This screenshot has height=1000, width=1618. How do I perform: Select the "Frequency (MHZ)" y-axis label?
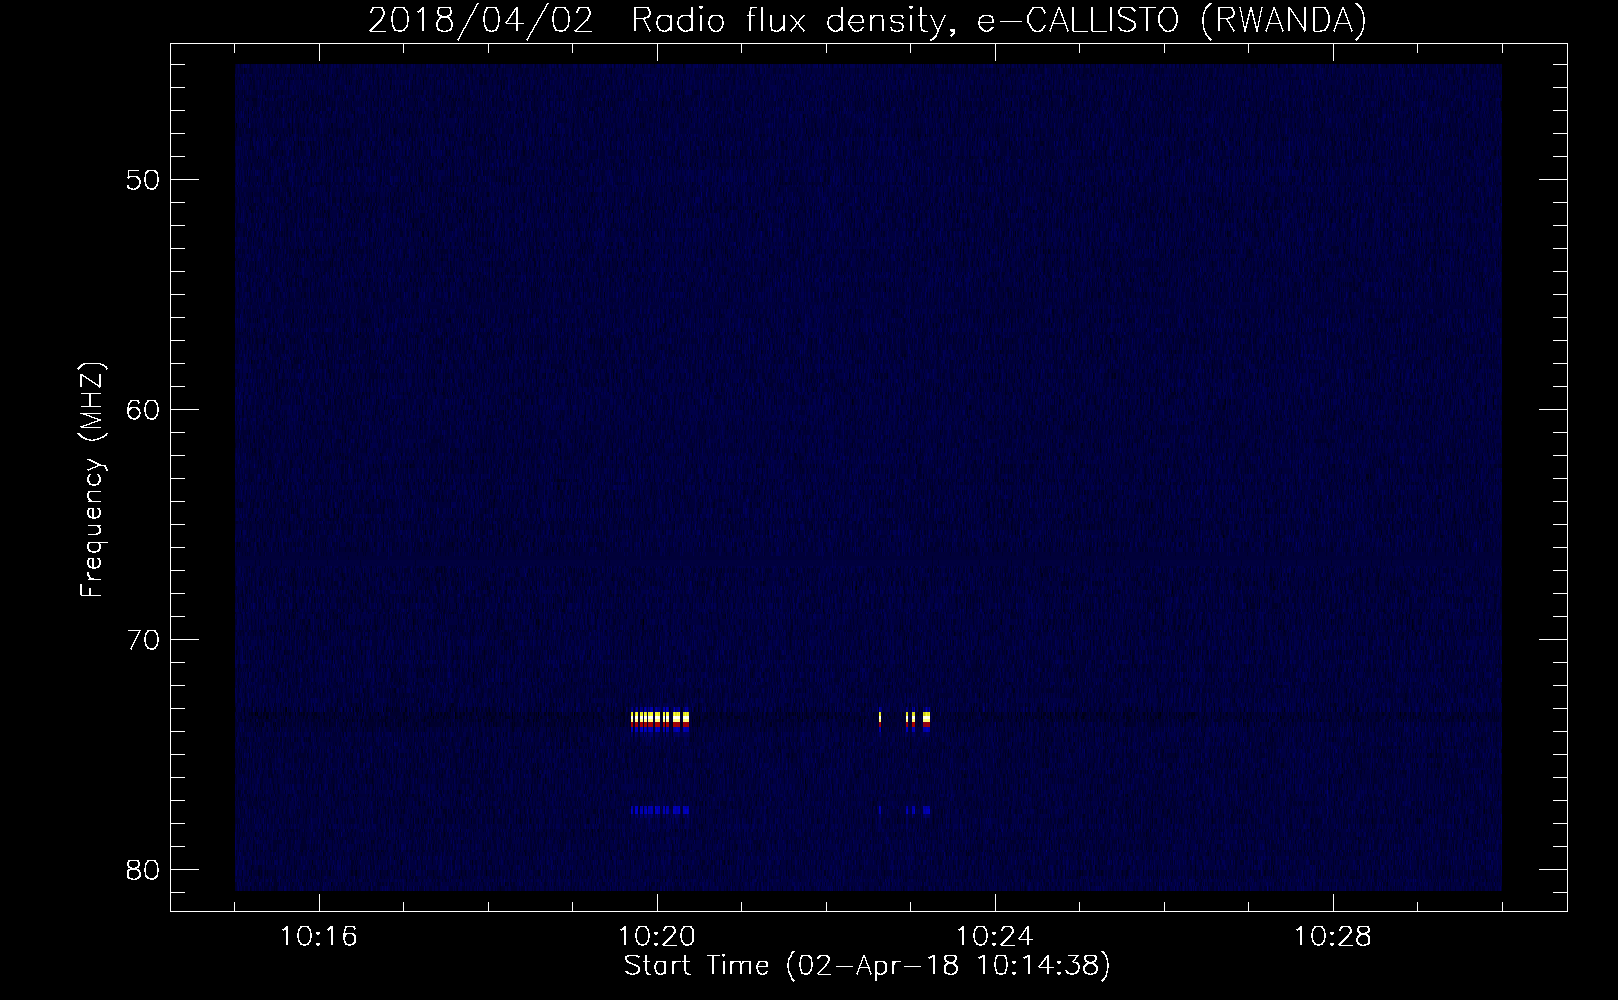point(93,480)
